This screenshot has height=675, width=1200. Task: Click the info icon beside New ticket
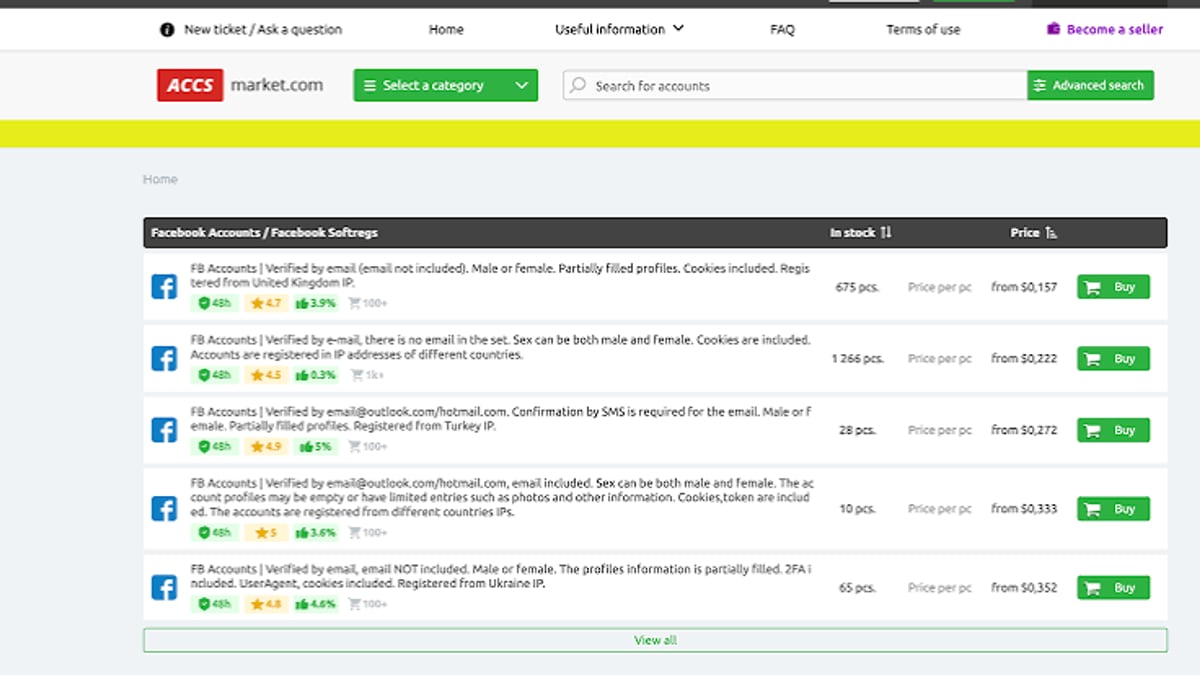coord(167,30)
